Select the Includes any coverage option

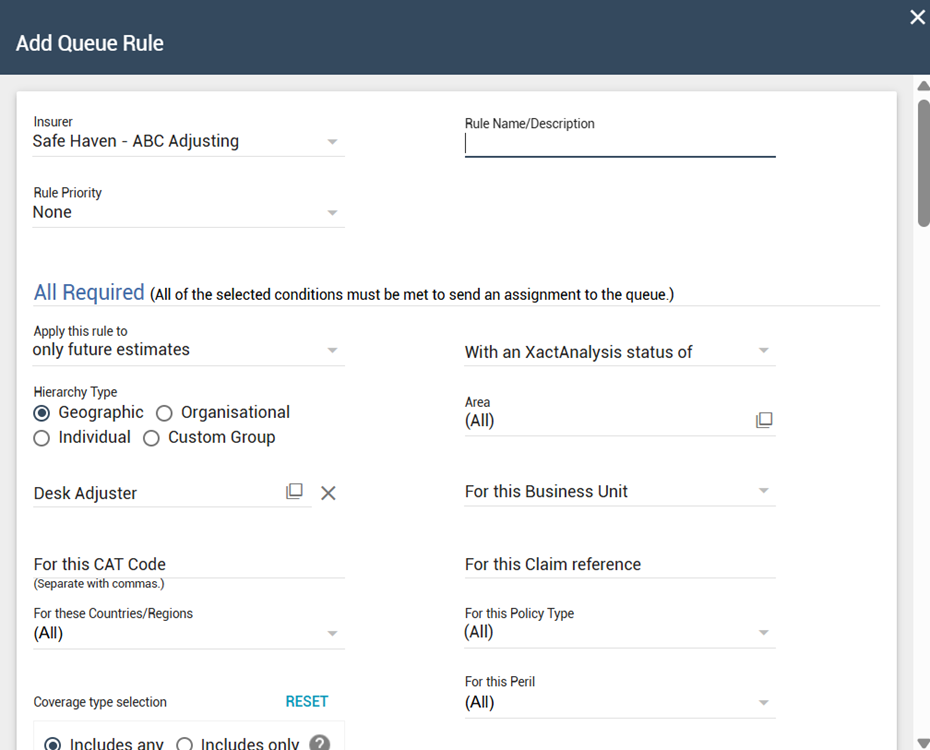click(x=52, y=744)
